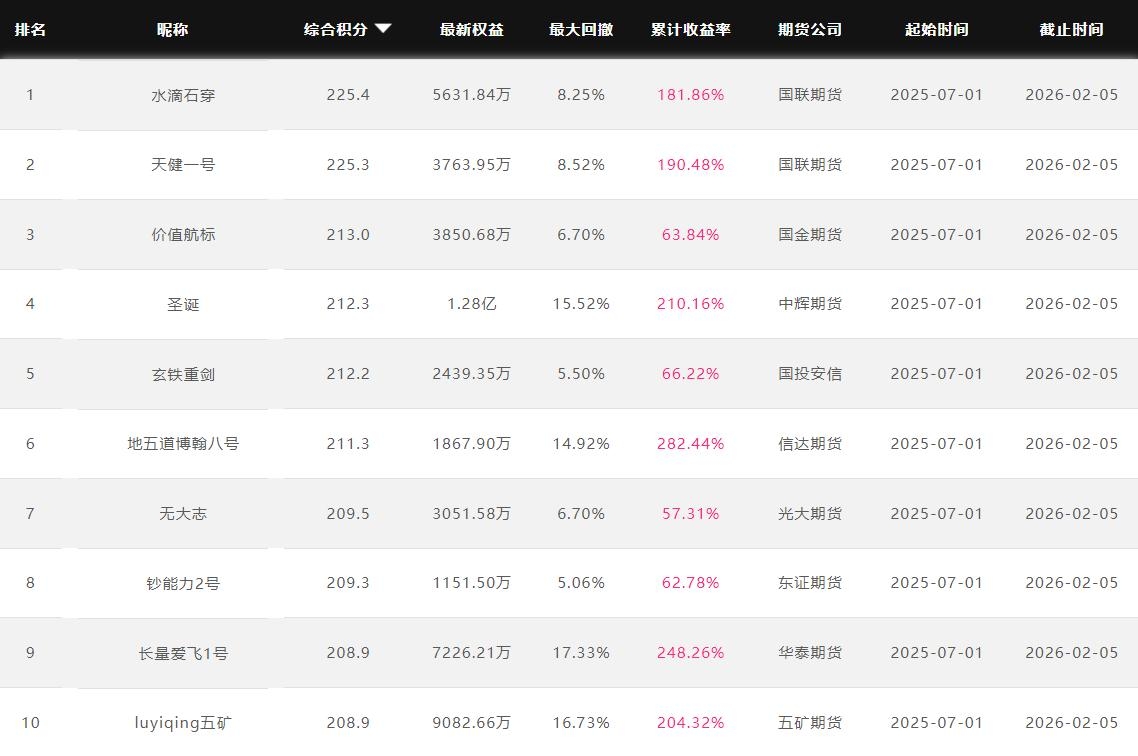Open the 天健一号 nickname link
Viewport: 1138px width, 756px height.
(x=183, y=165)
